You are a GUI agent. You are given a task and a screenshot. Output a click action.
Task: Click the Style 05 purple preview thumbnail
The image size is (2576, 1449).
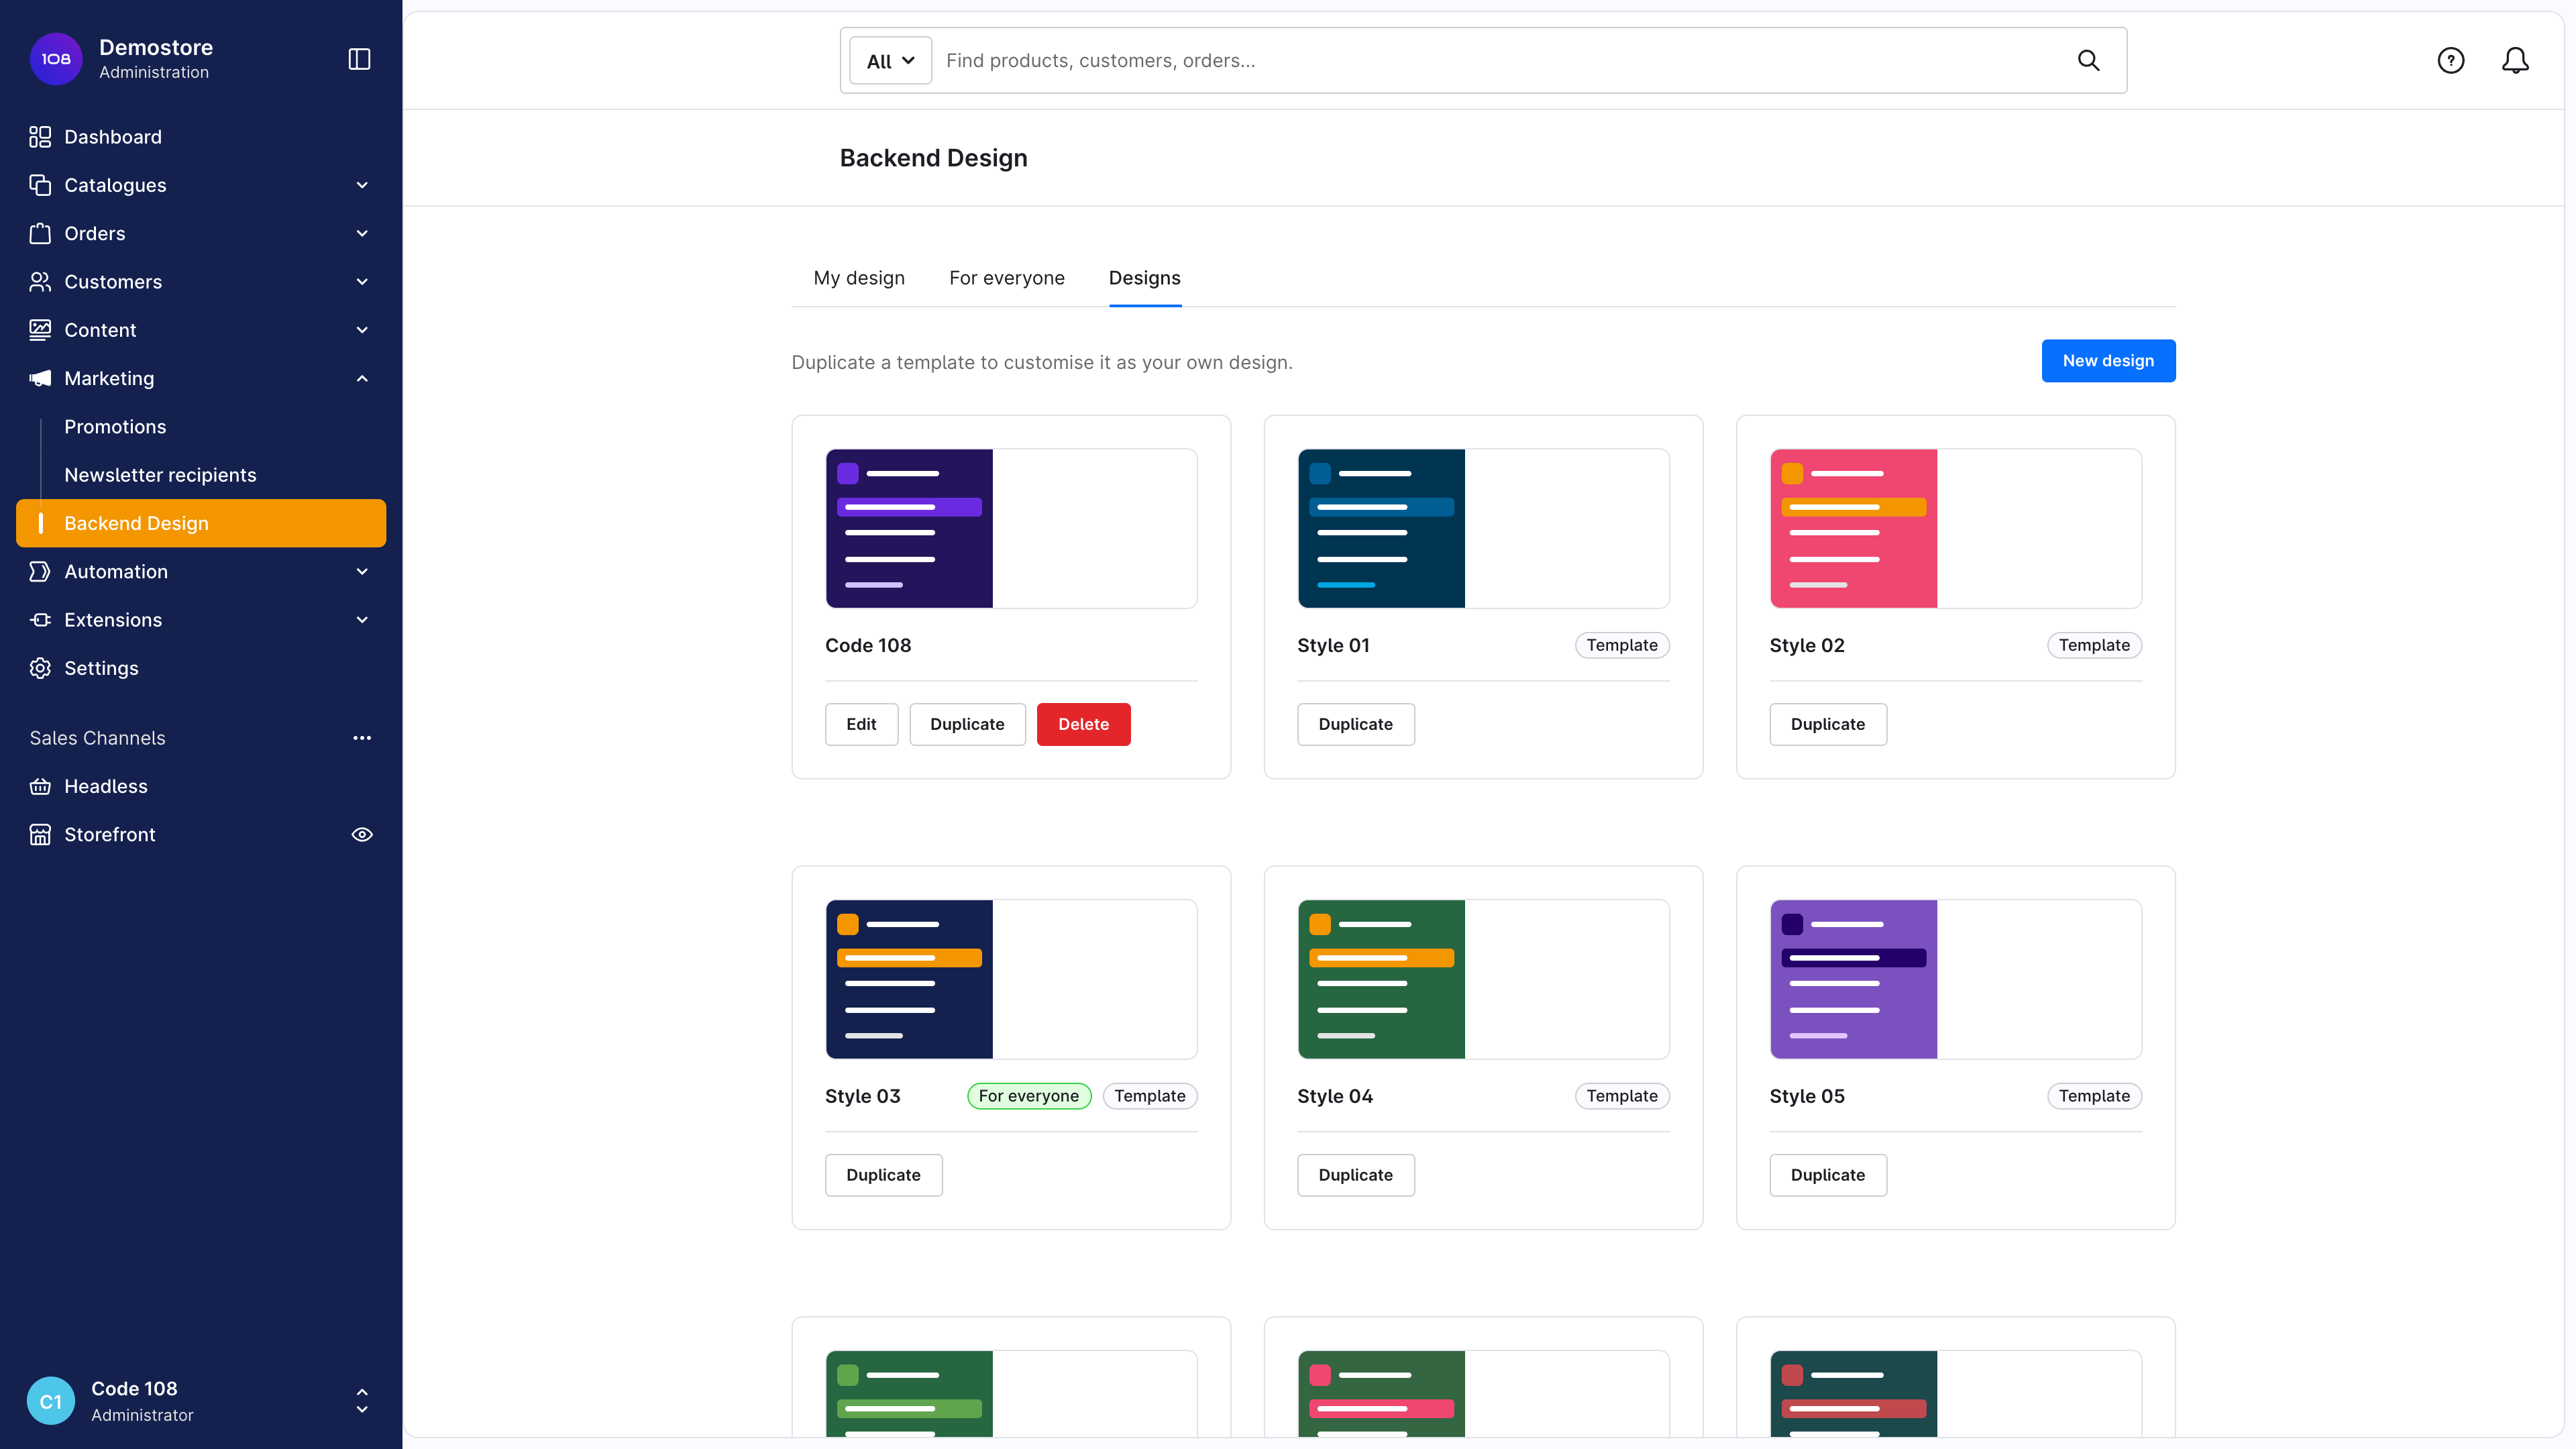pyautogui.click(x=1955, y=979)
